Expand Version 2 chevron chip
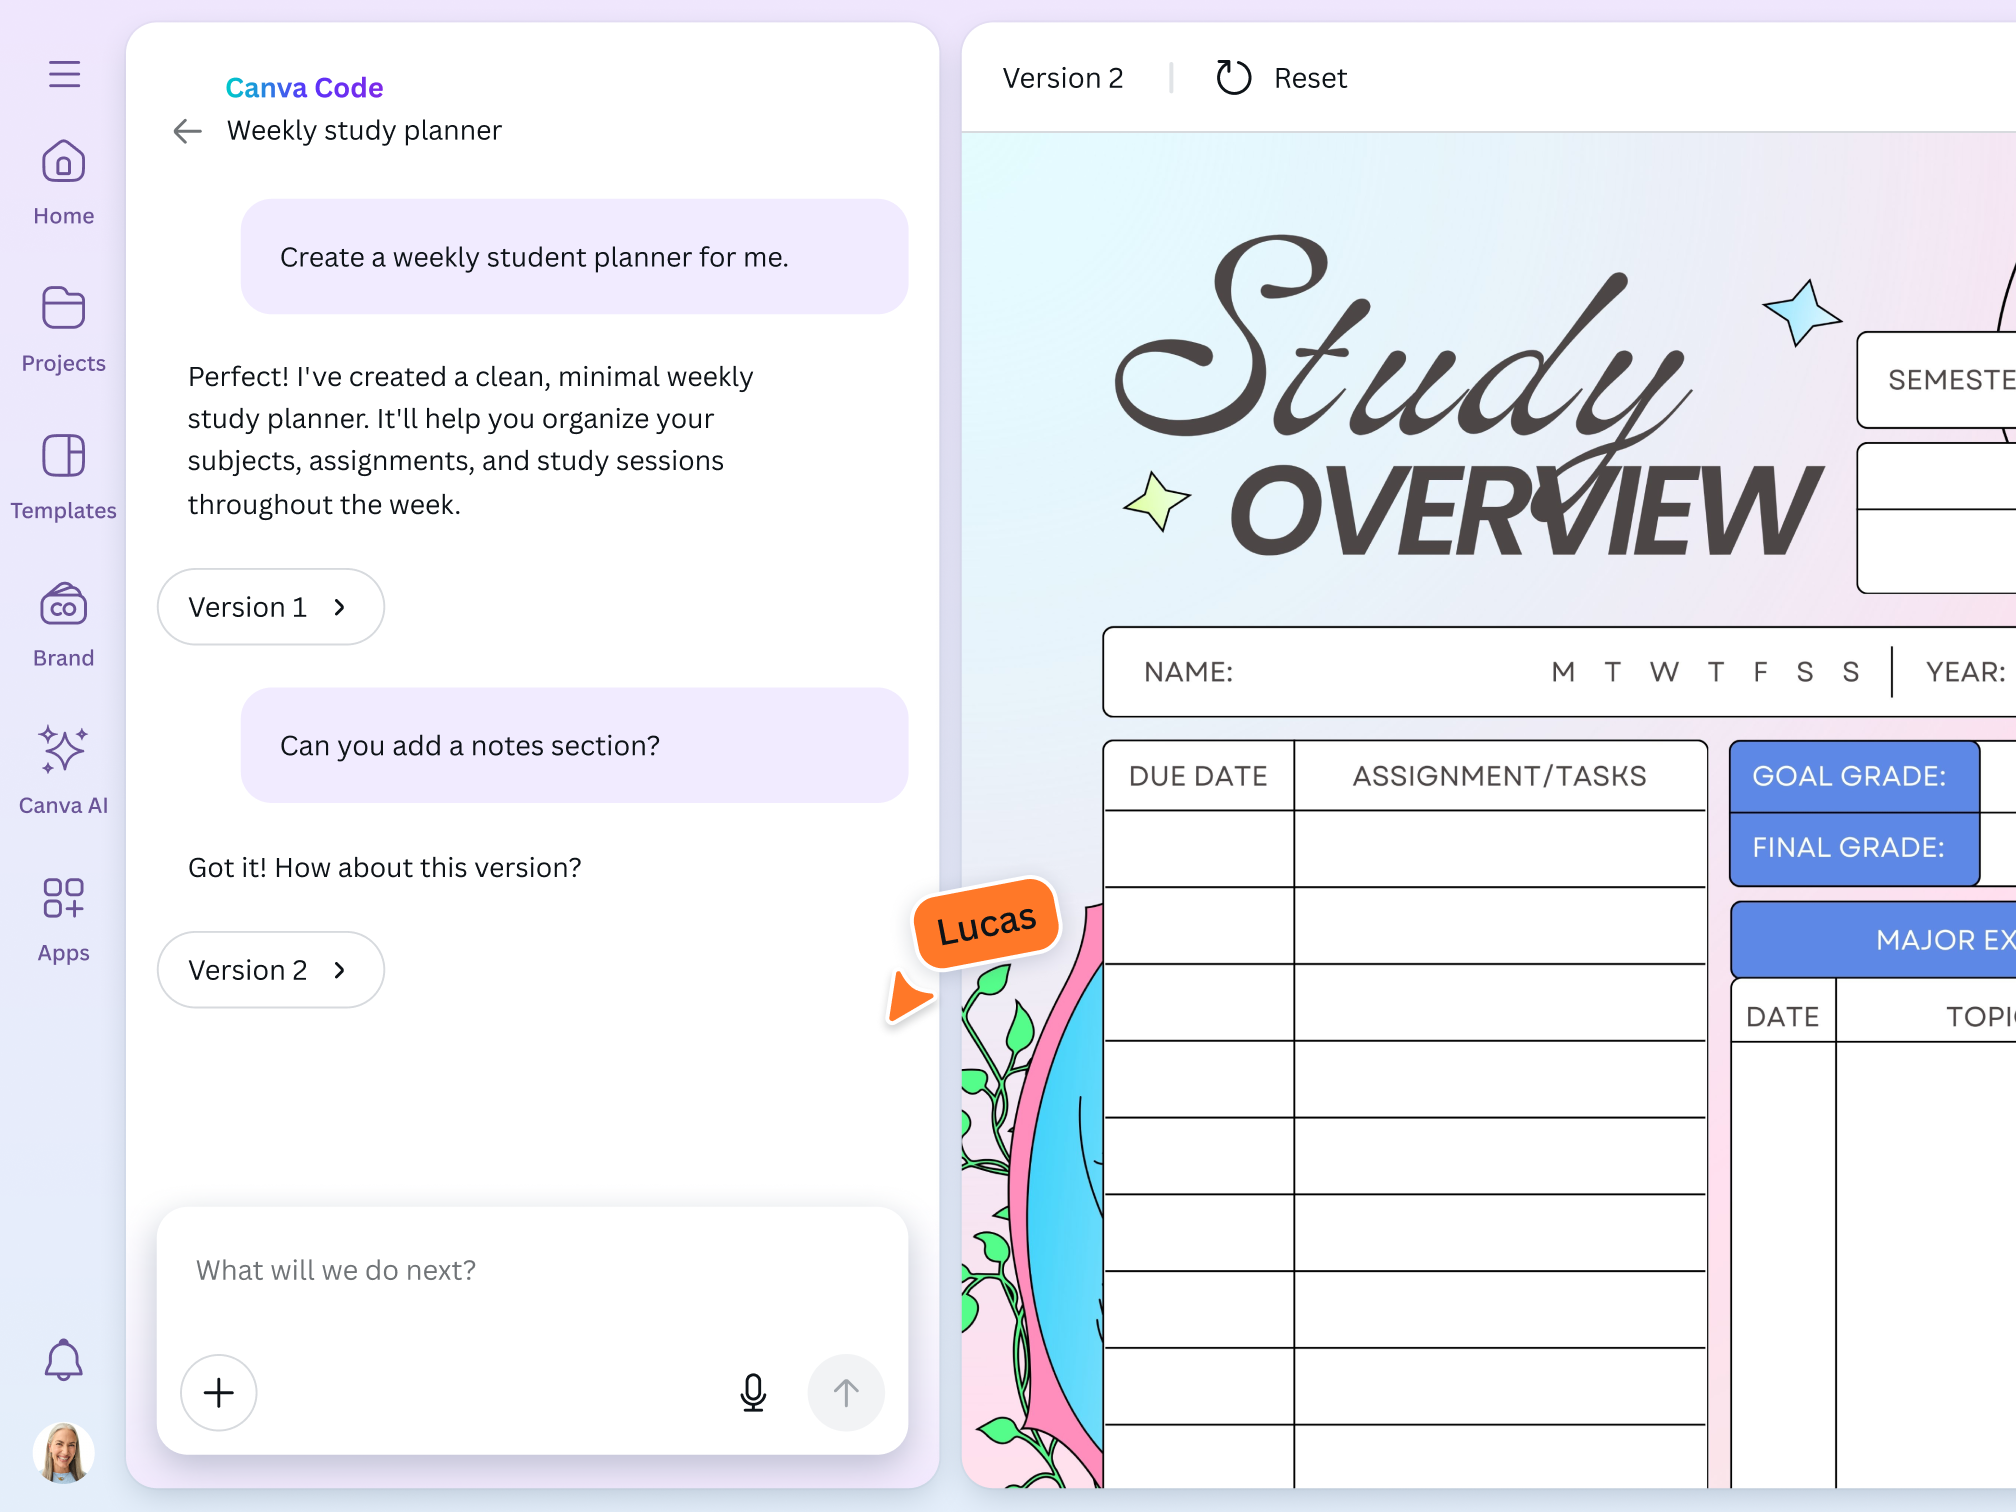 [x=270, y=970]
